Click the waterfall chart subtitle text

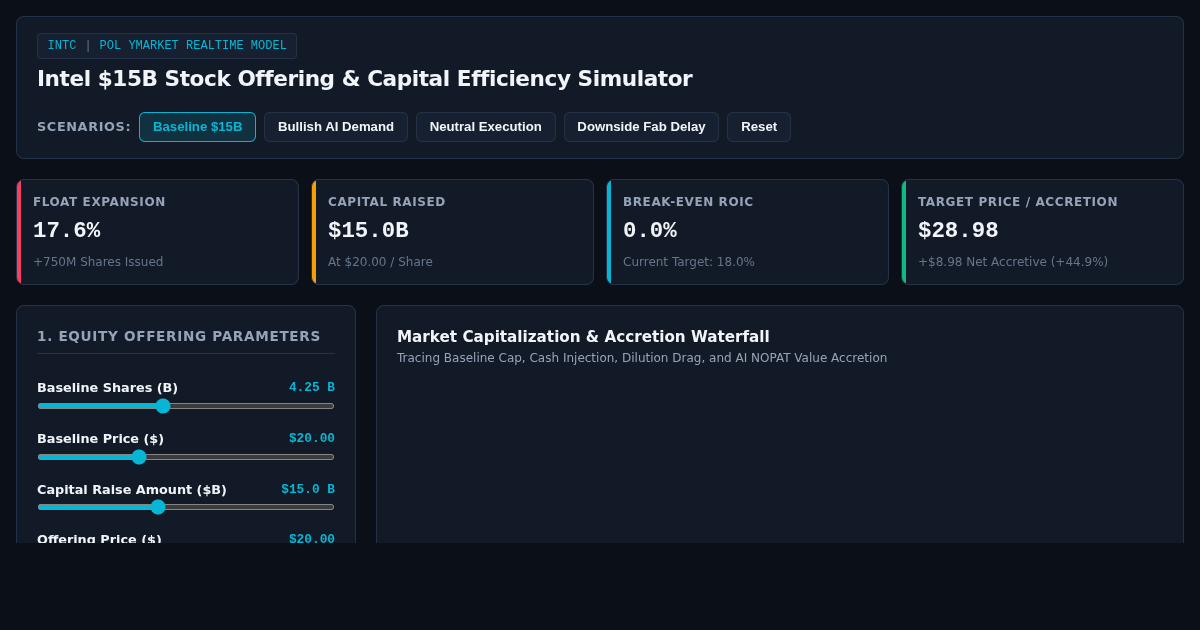point(642,358)
